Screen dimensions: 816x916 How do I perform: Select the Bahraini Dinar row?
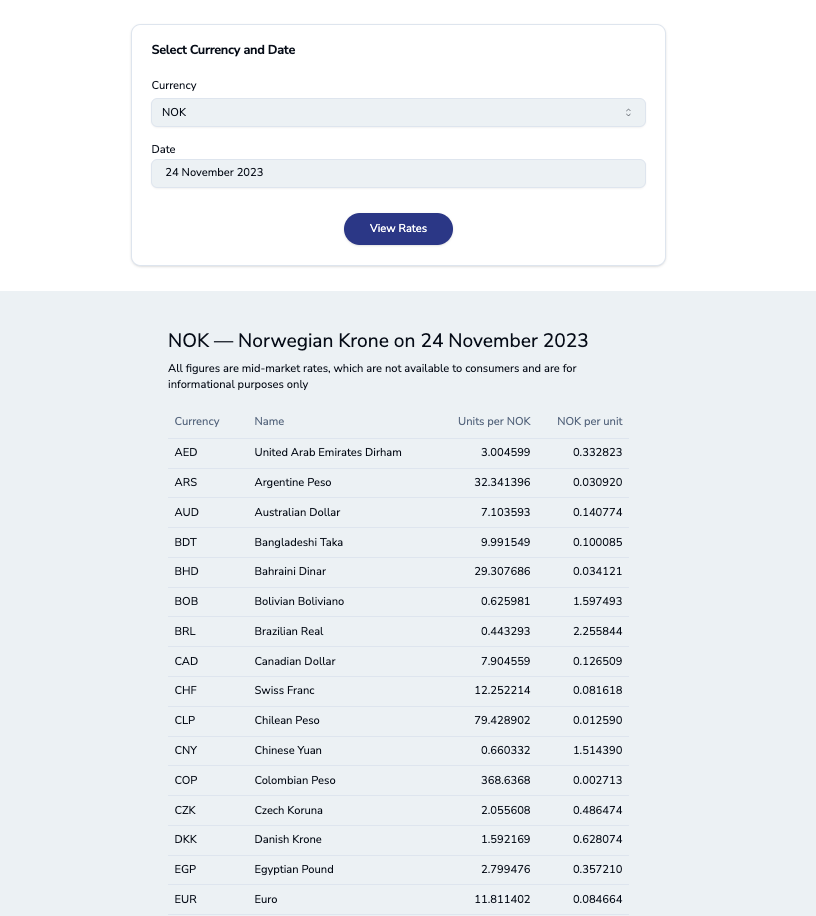tap(398, 572)
